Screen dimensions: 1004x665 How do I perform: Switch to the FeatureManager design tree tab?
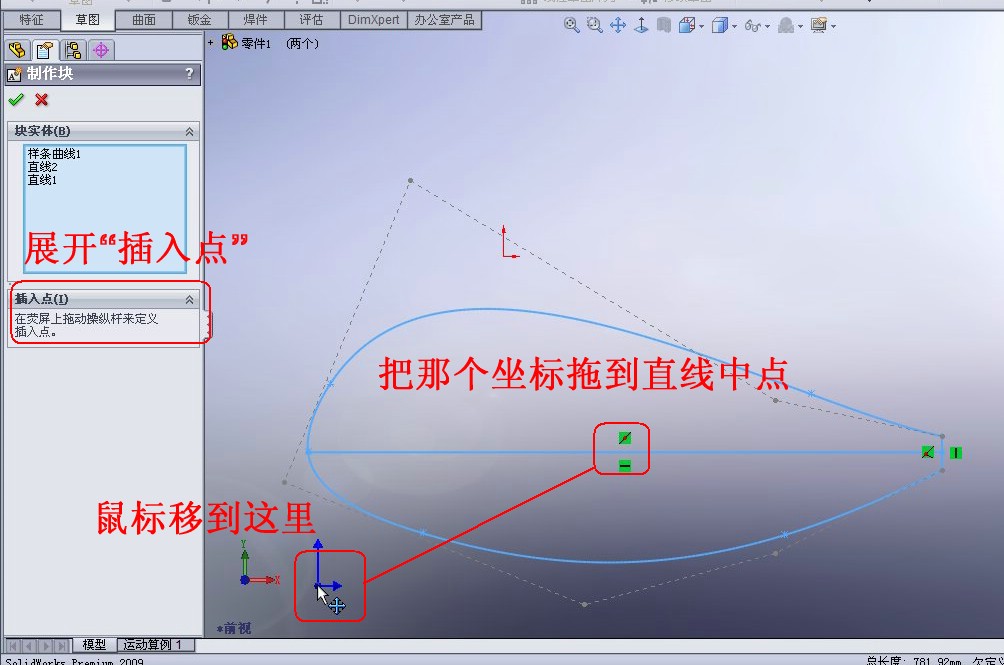tap(17, 50)
